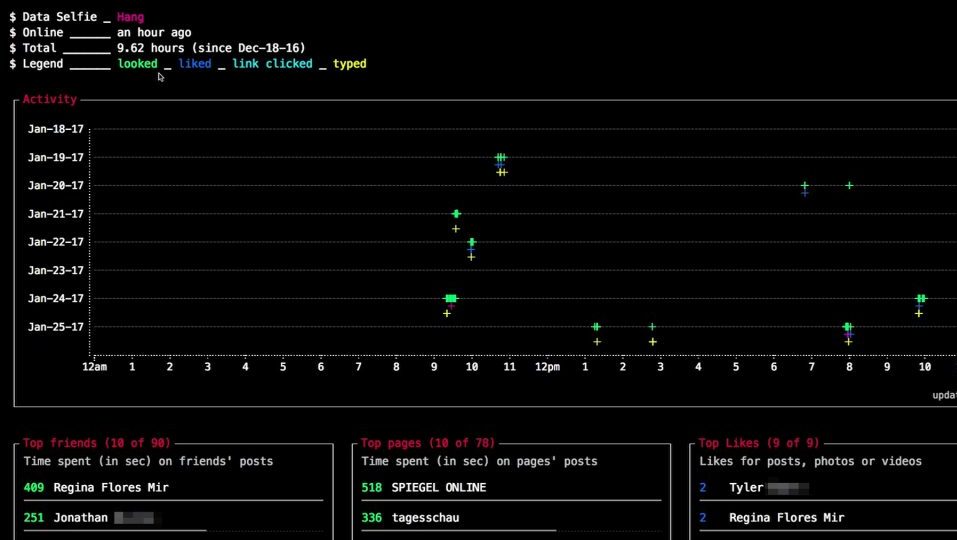Click the 12pm label on the time axis
This screenshot has width=957, height=540.
click(547, 367)
